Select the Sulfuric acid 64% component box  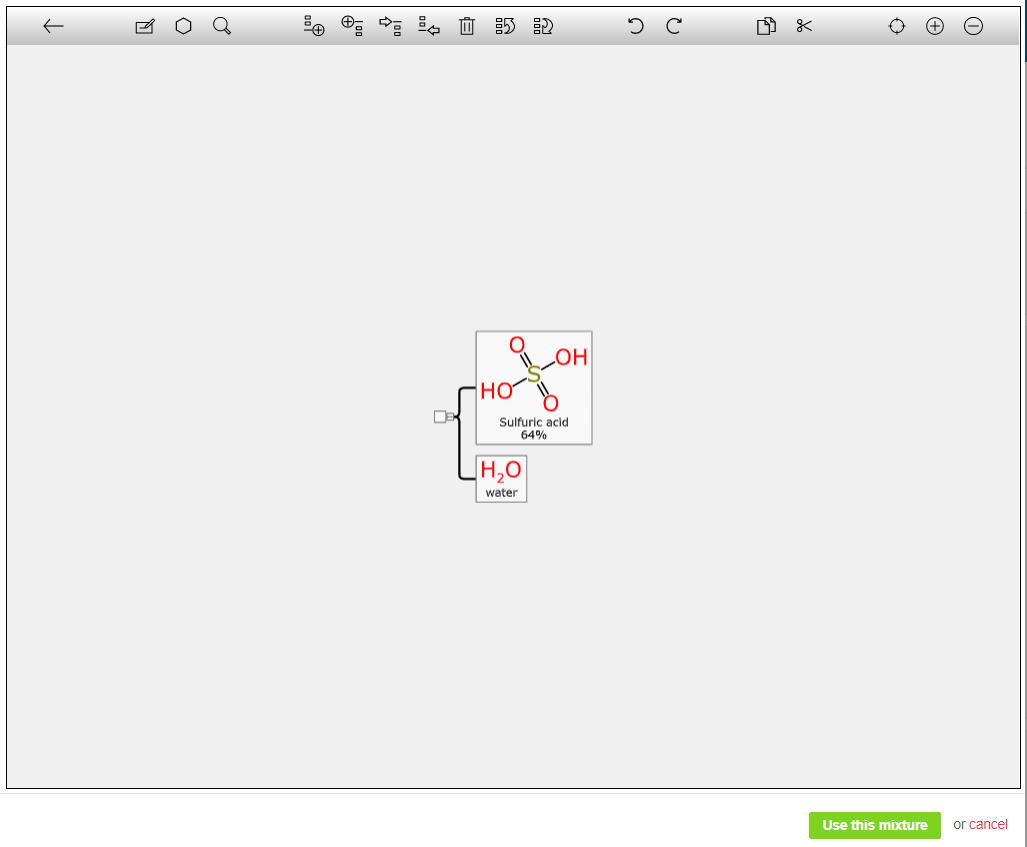tap(534, 388)
